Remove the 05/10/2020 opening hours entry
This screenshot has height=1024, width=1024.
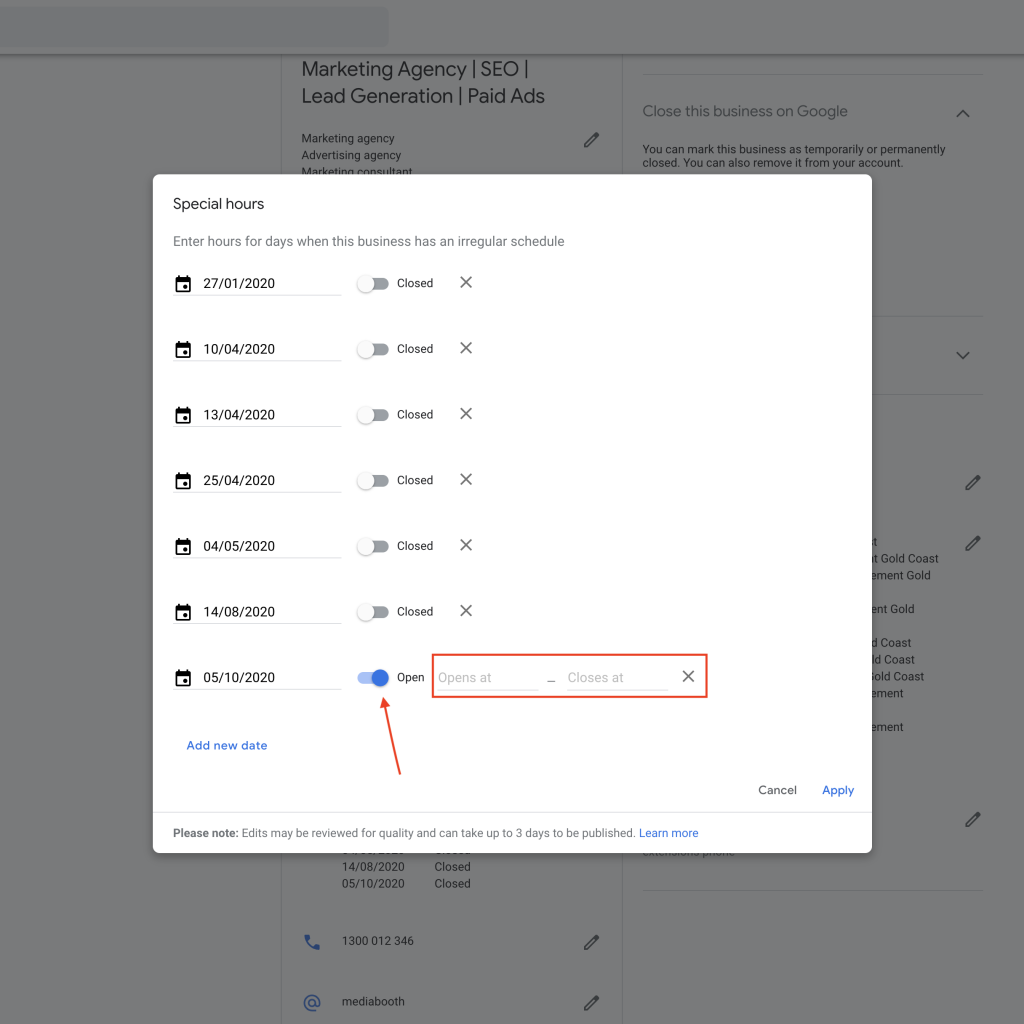pos(688,676)
